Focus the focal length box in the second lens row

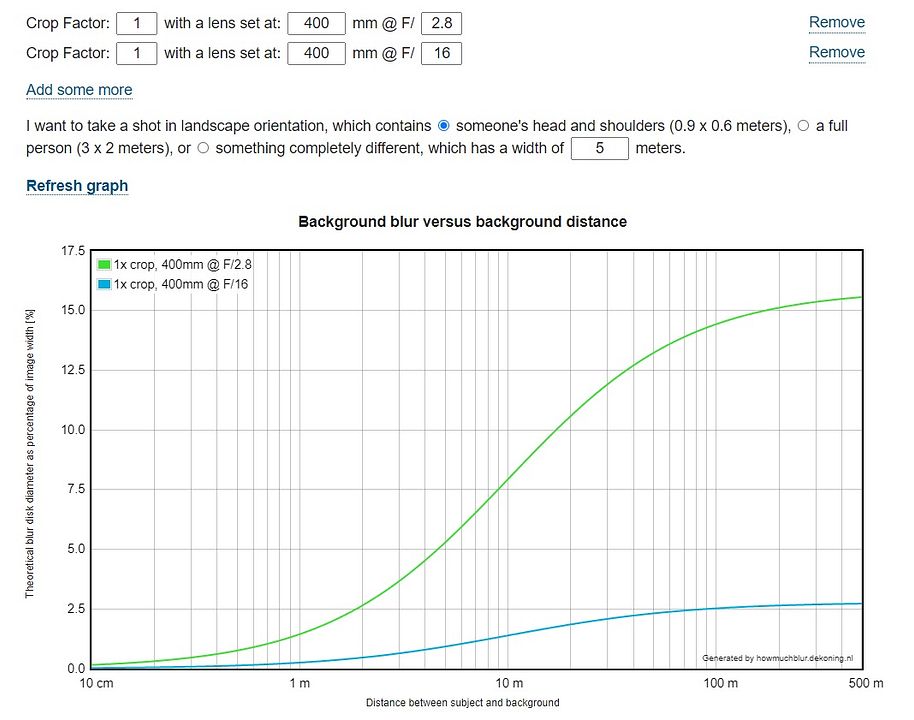pyautogui.click(x=316, y=53)
